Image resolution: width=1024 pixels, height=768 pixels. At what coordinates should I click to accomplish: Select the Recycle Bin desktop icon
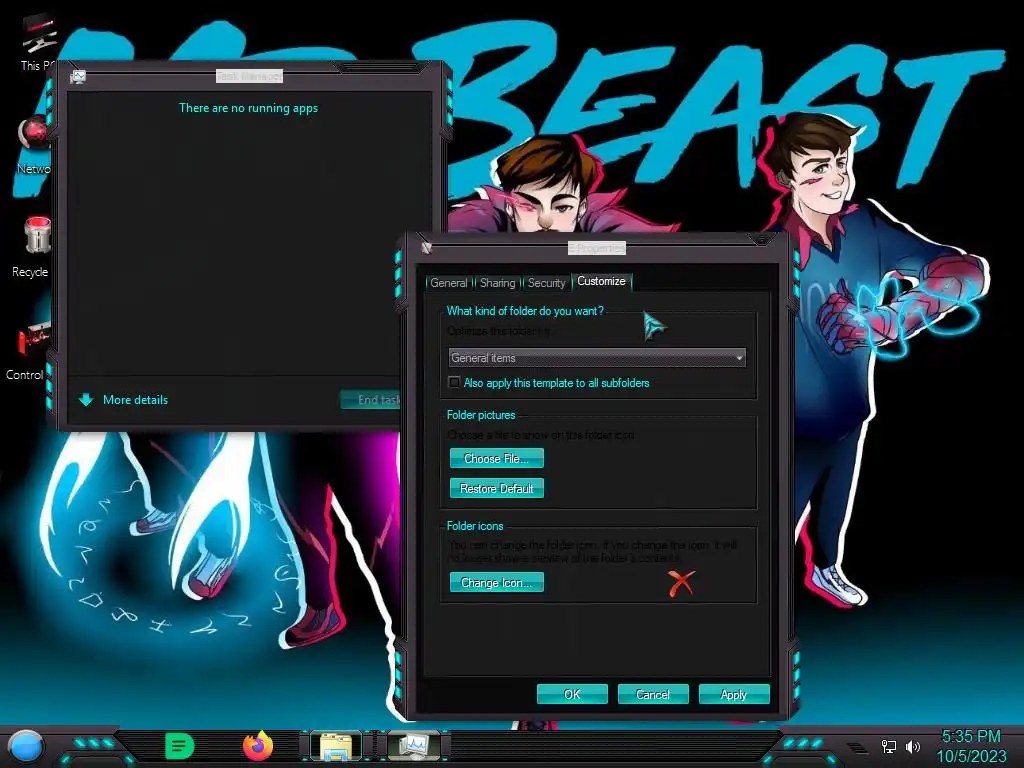[31, 247]
